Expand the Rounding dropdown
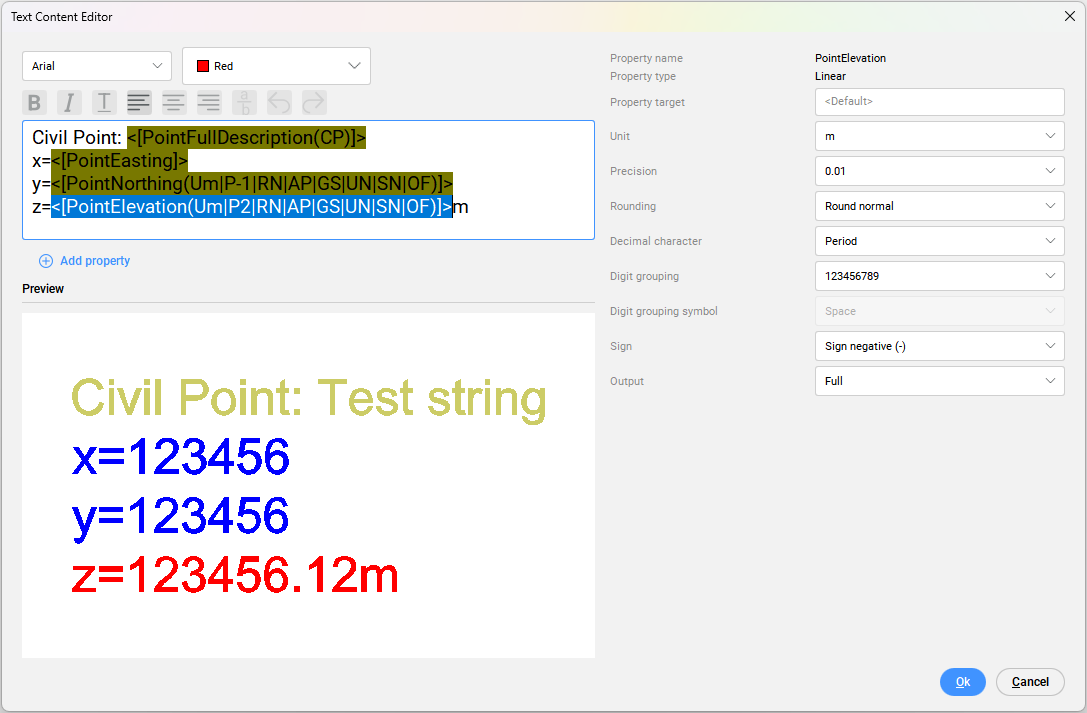1087x713 pixels. tap(939, 206)
